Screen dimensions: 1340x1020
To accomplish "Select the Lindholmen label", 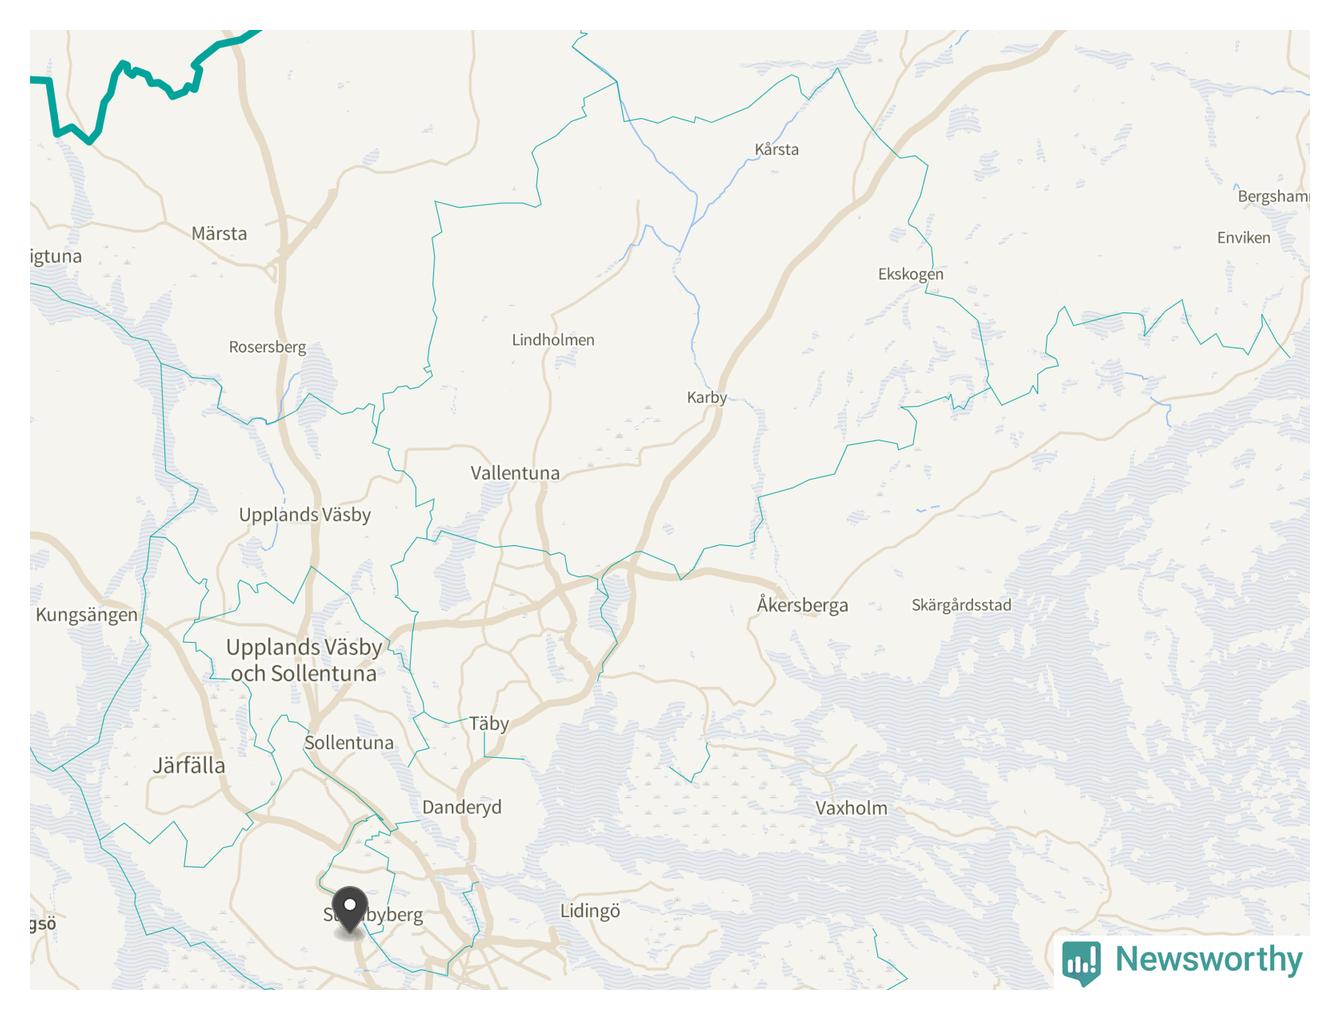I will 553,340.
